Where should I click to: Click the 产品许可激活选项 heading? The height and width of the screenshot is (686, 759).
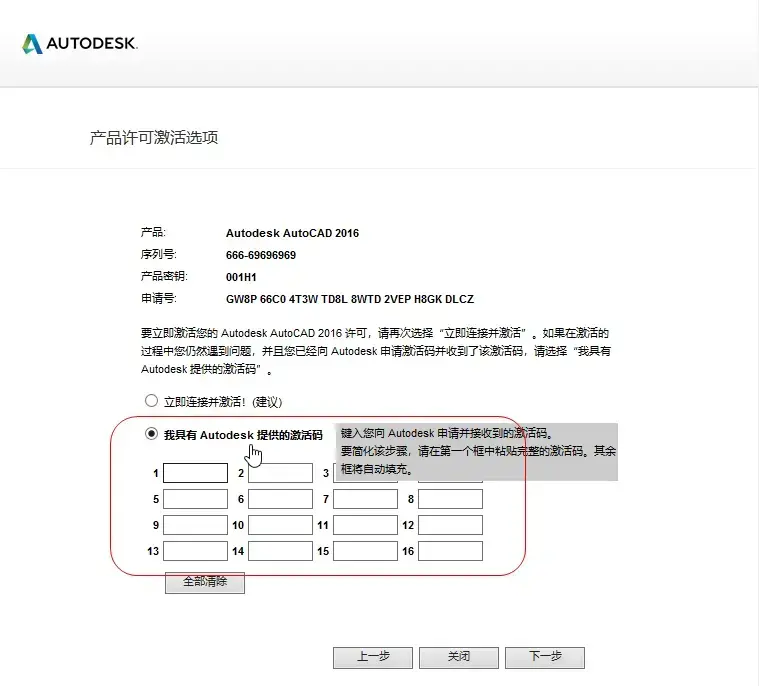click(x=154, y=138)
